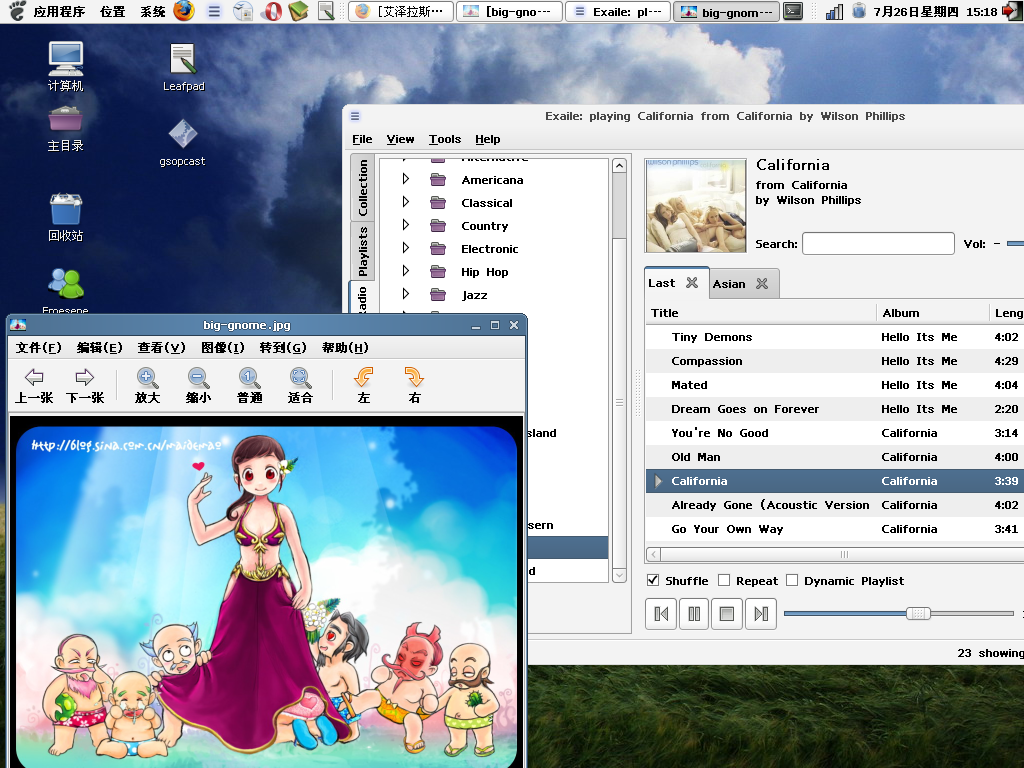The image size is (1024, 768).
Task: Launch Opera from the top panel
Action: coord(272,11)
